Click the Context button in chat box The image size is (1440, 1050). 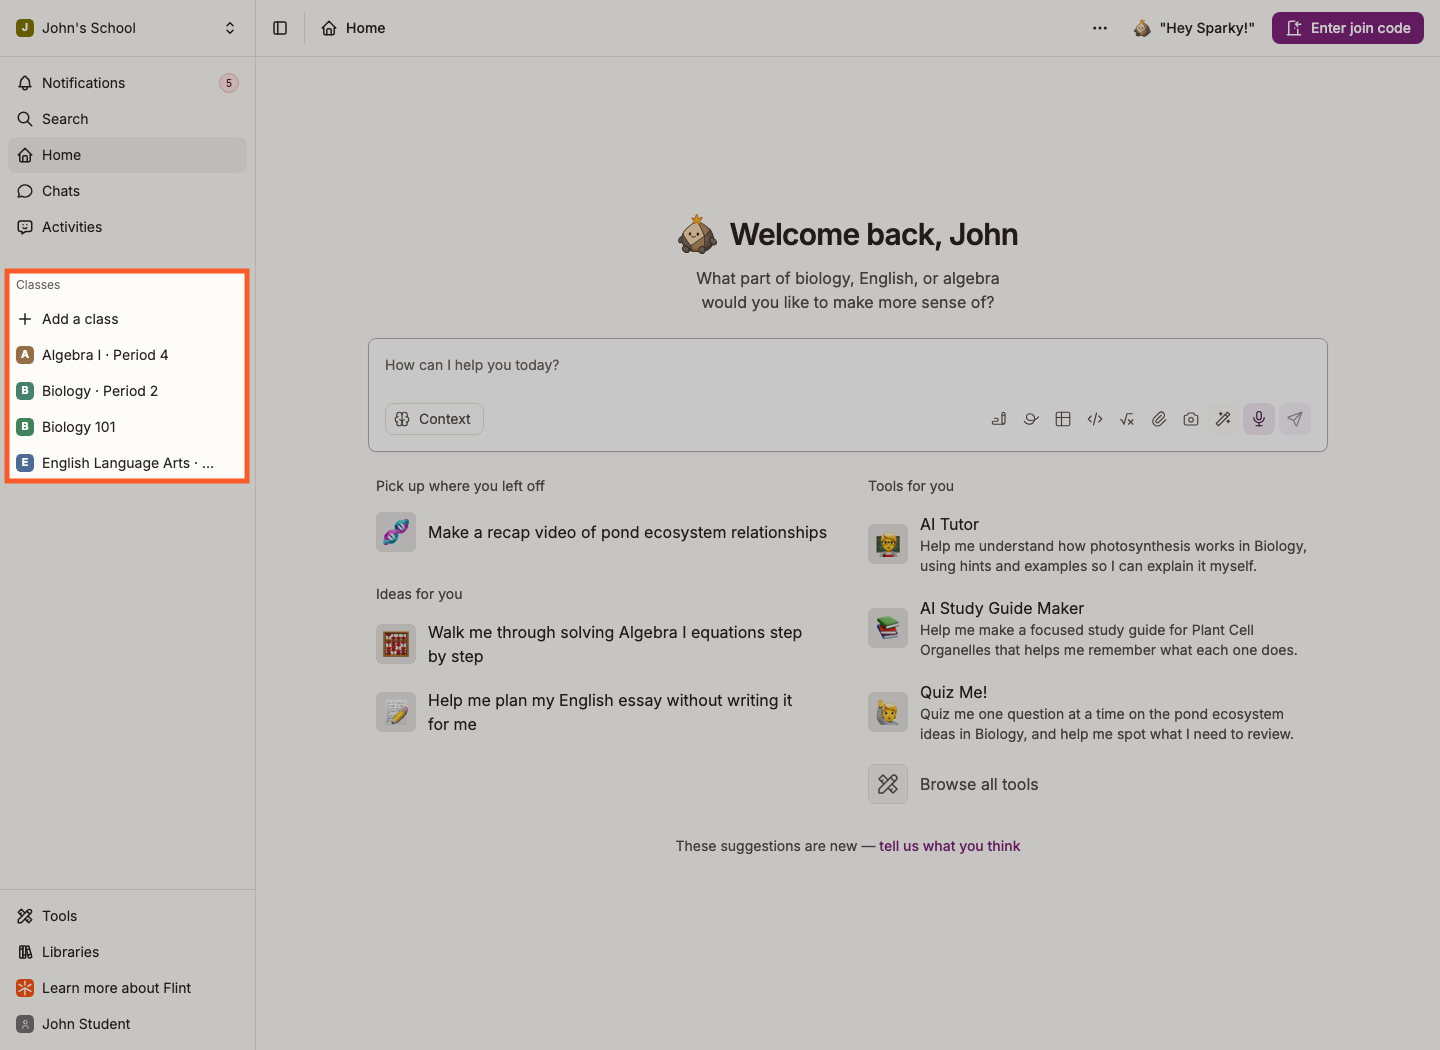tap(434, 419)
